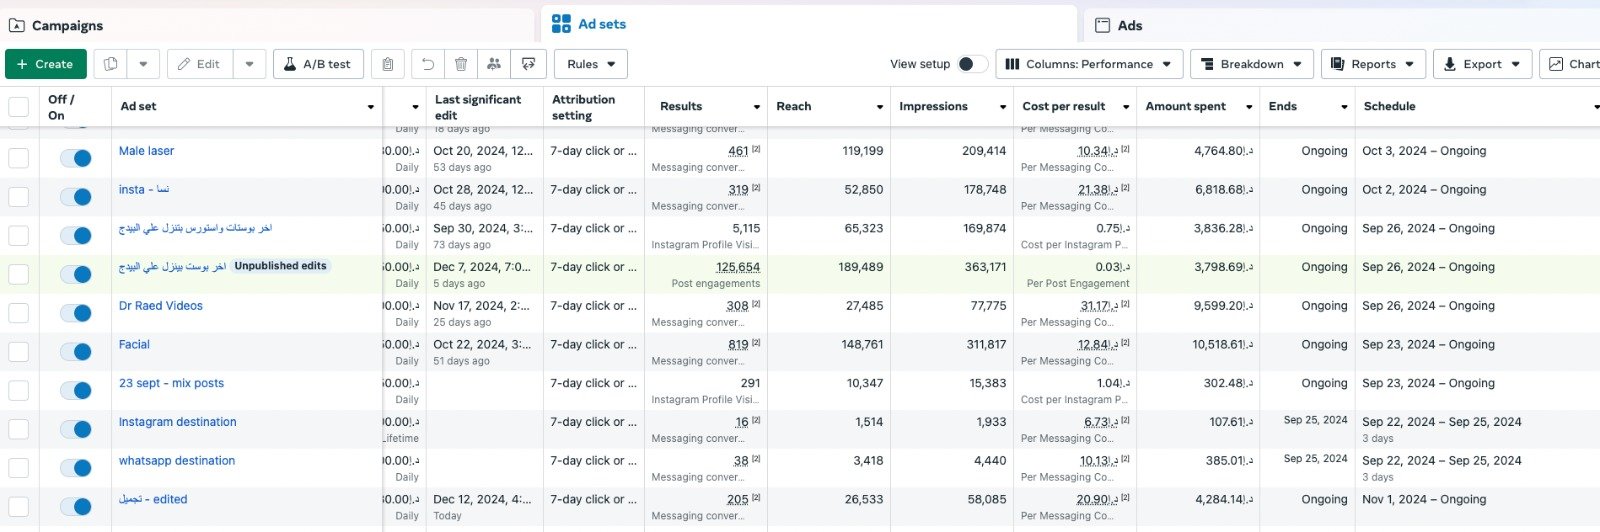Check the box for Facial row
Viewport: 1600px width, 532px height.
coord(19,352)
